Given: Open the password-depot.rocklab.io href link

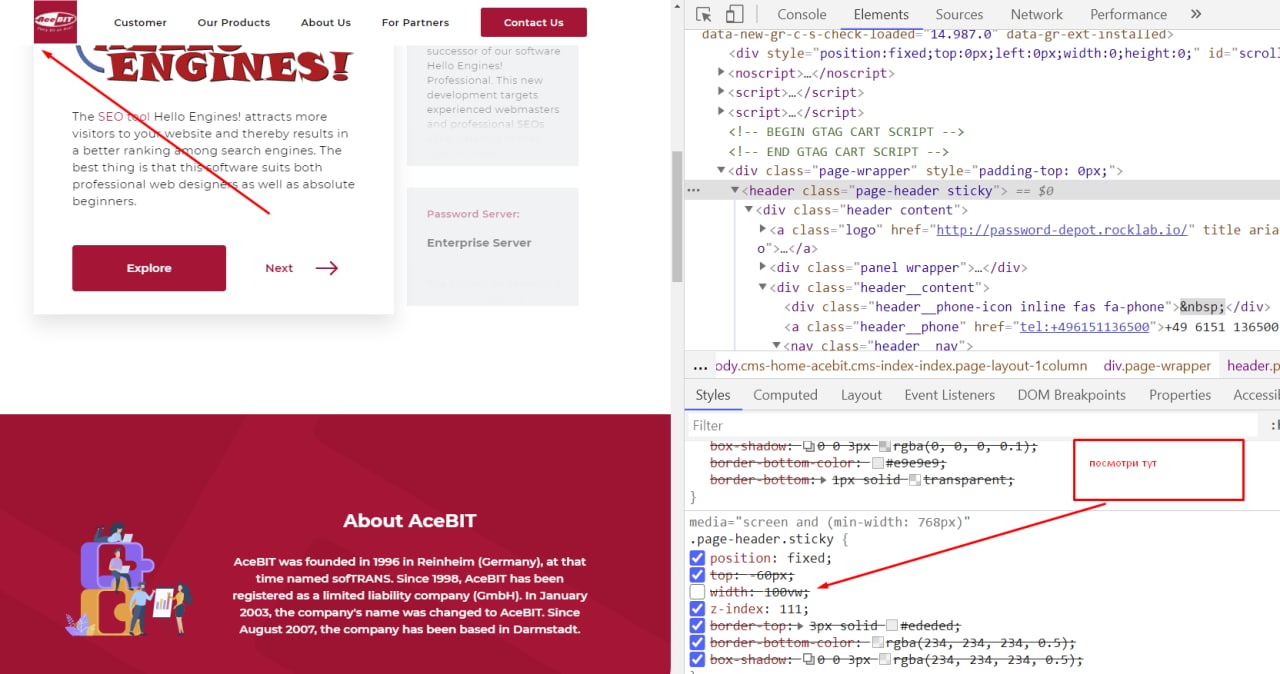Looking at the screenshot, I should [x=1061, y=229].
